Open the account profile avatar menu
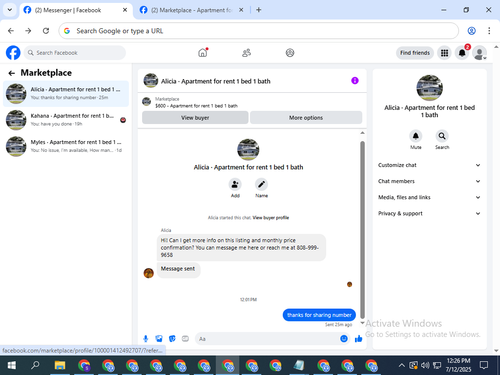 coord(480,53)
